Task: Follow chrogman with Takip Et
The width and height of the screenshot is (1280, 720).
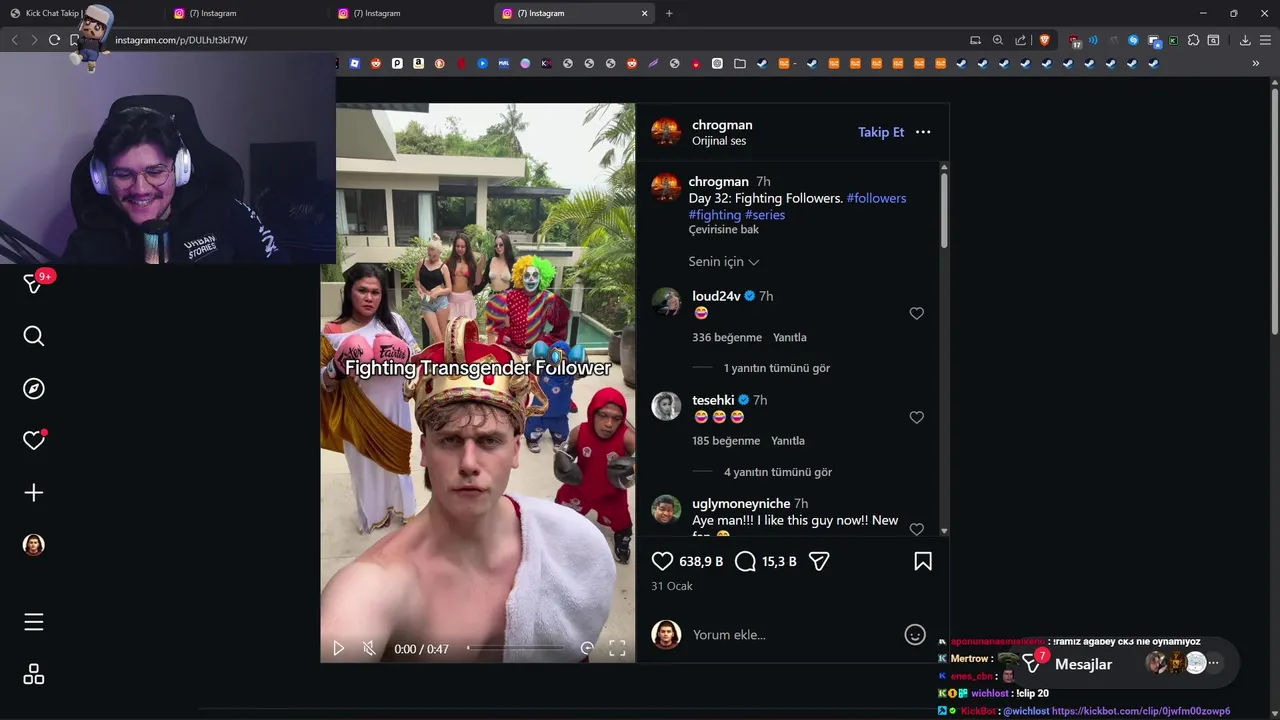Action: point(881,132)
